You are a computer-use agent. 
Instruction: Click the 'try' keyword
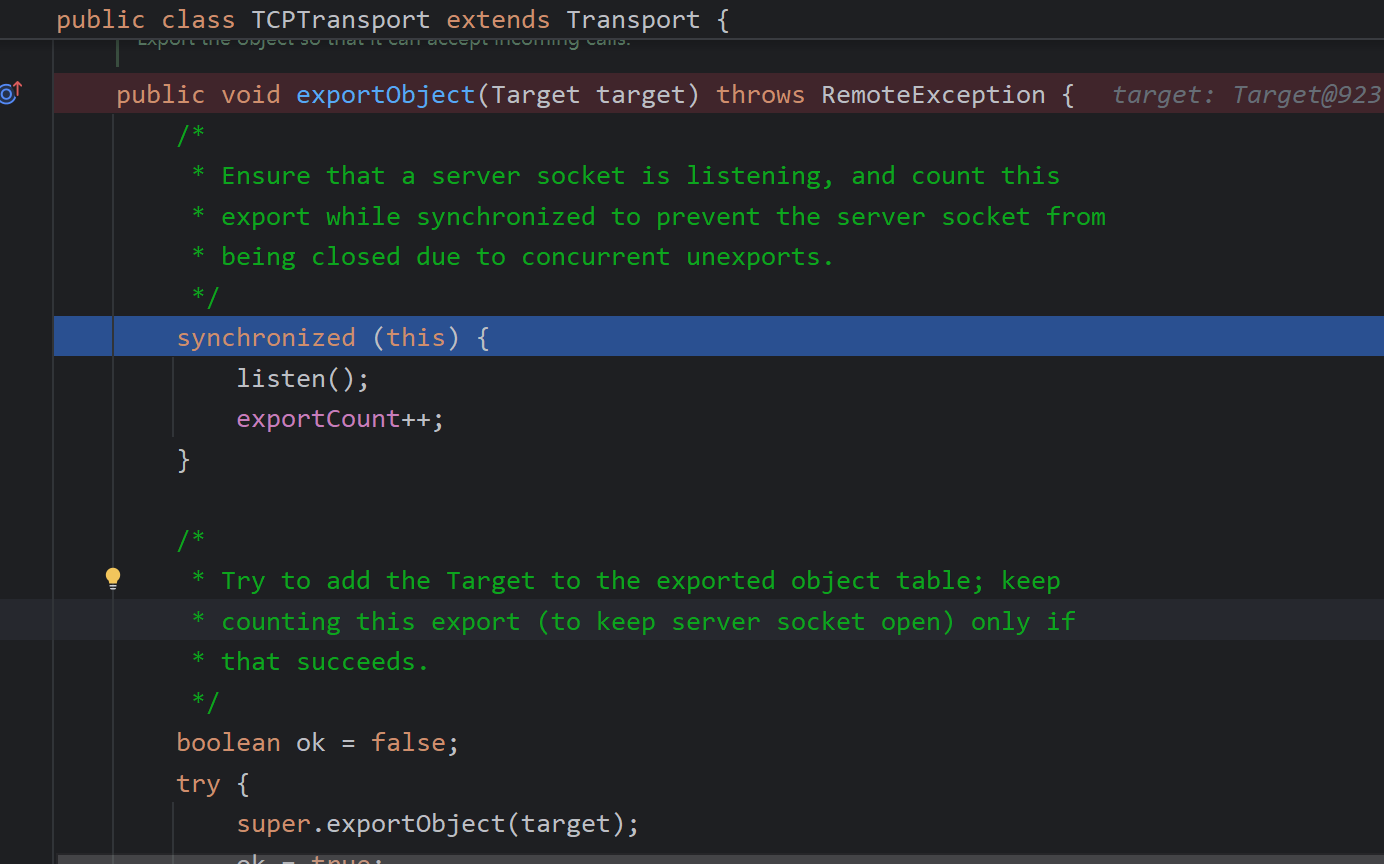pyautogui.click(x=199, y=783)
